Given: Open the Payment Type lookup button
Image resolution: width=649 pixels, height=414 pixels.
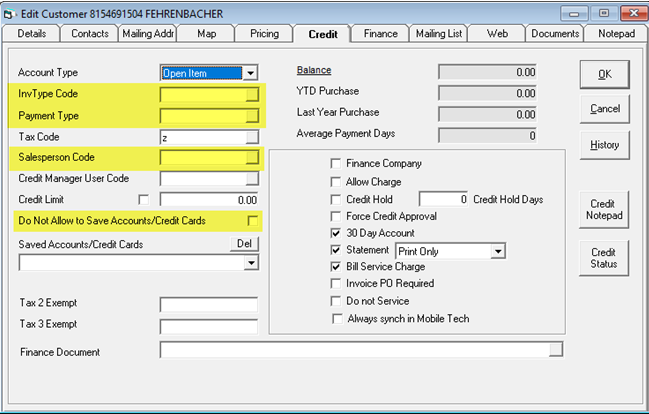Looking at the screenshot, I should pos(252,116).
